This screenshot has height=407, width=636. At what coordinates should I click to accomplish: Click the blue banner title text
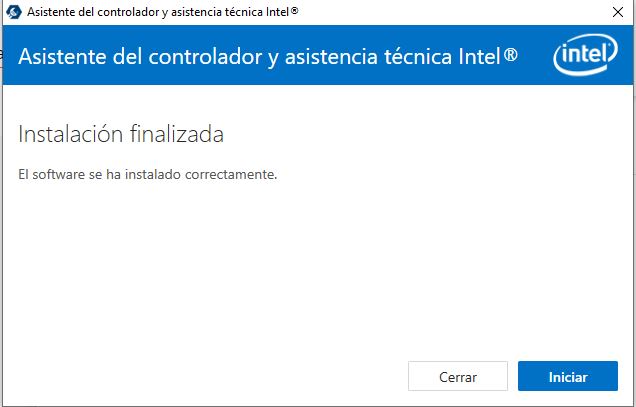tap(268, 55)
